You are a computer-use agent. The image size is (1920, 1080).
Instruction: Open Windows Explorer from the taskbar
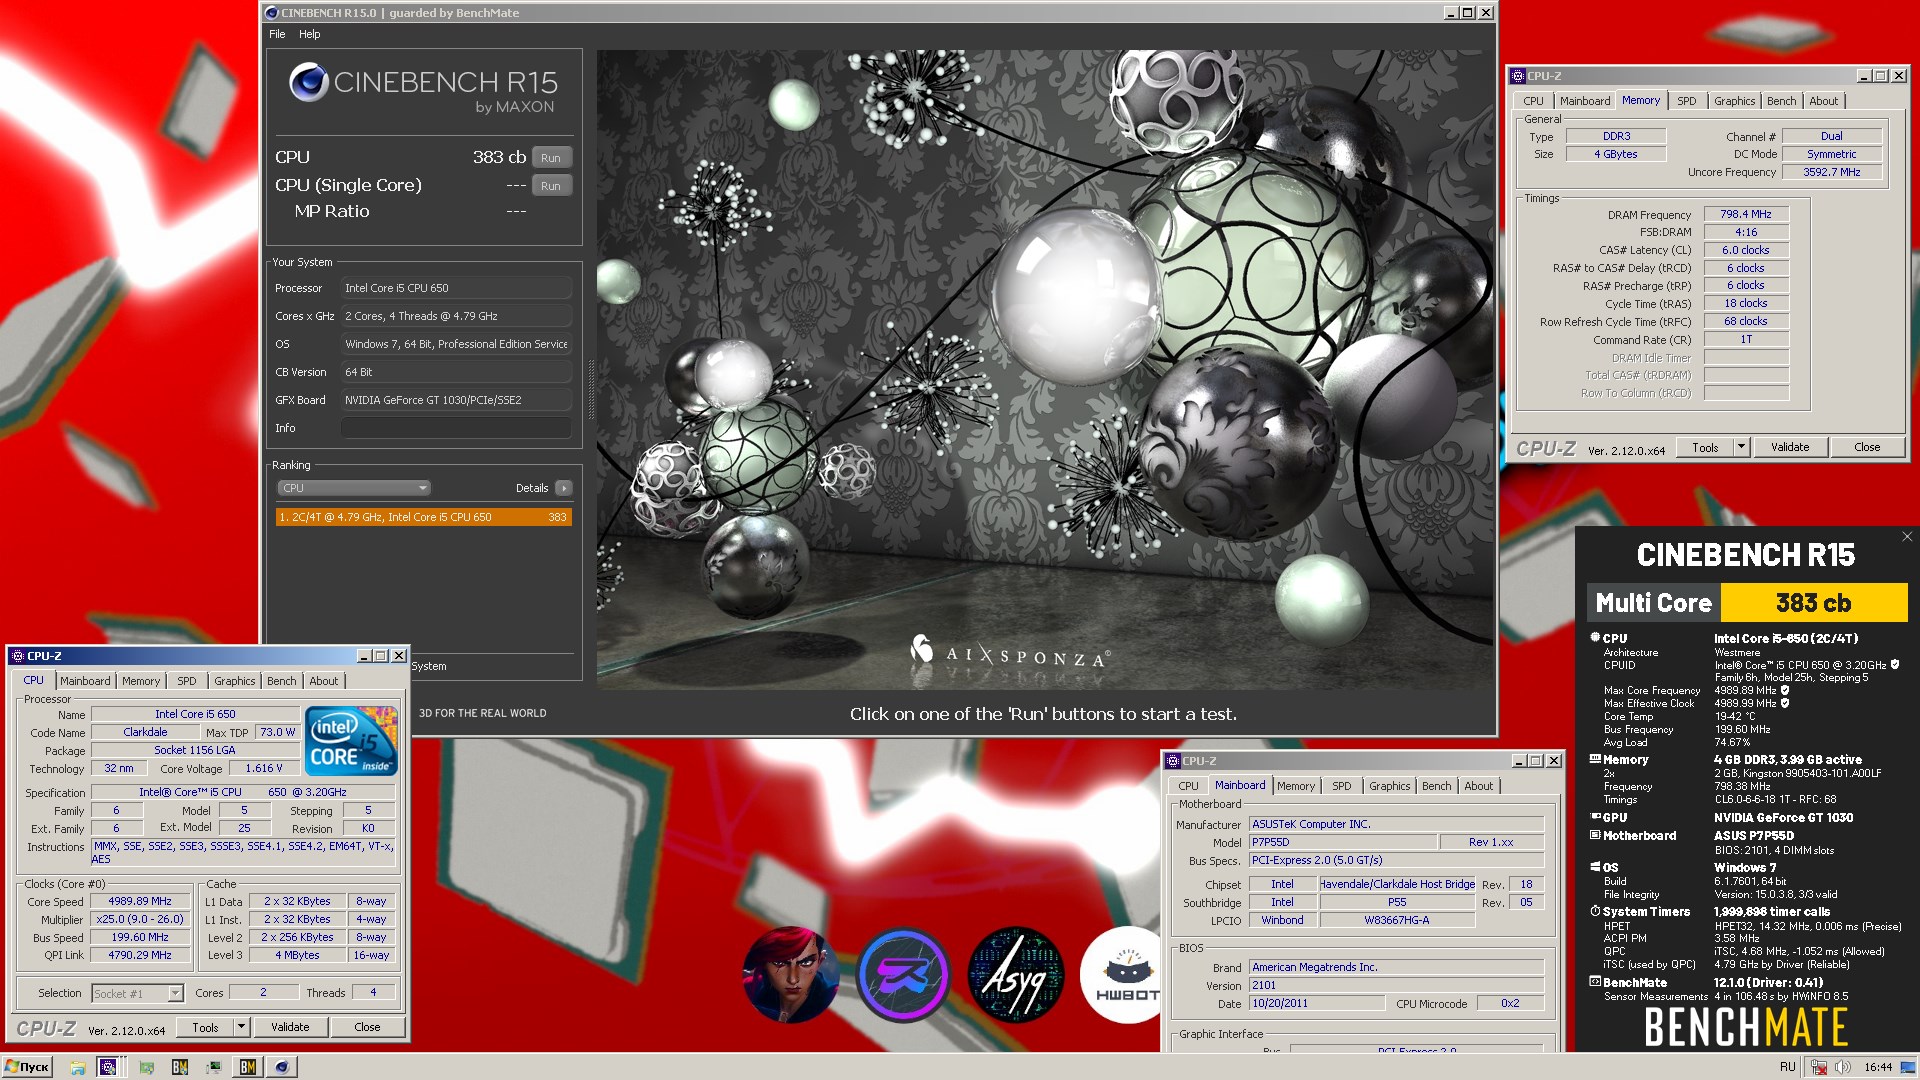point(77,1067)
